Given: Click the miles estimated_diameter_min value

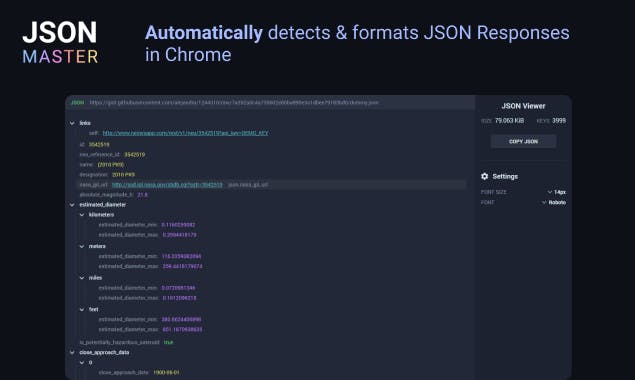Looking at the screenshot, I should pyautogui.click(x=178, y=288).
